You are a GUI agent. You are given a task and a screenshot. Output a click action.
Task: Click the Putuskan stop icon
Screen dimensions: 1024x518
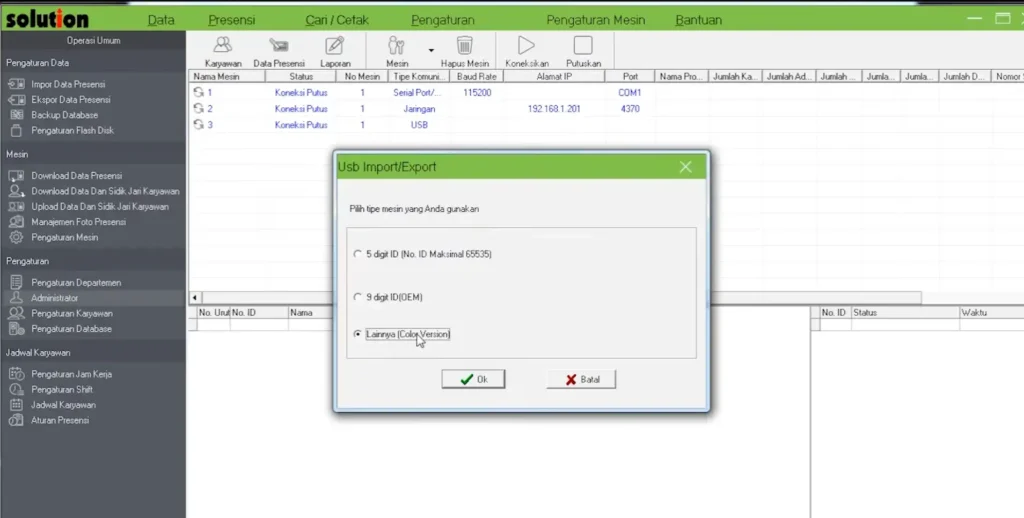583,52
